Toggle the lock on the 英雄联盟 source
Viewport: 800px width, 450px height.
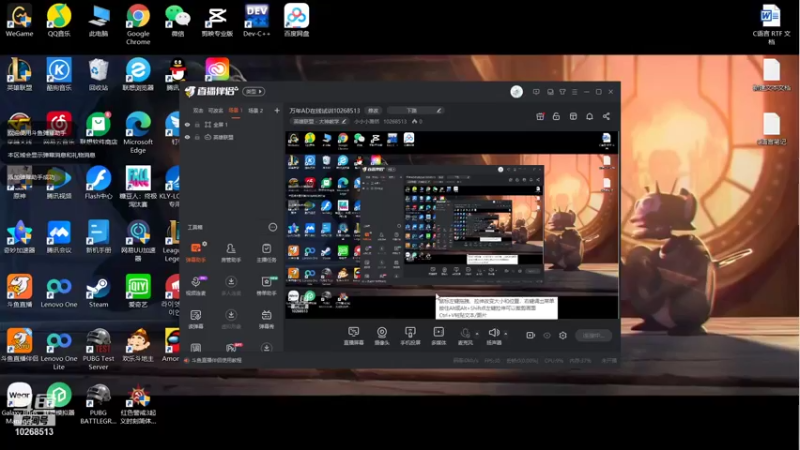pos(197,137)
